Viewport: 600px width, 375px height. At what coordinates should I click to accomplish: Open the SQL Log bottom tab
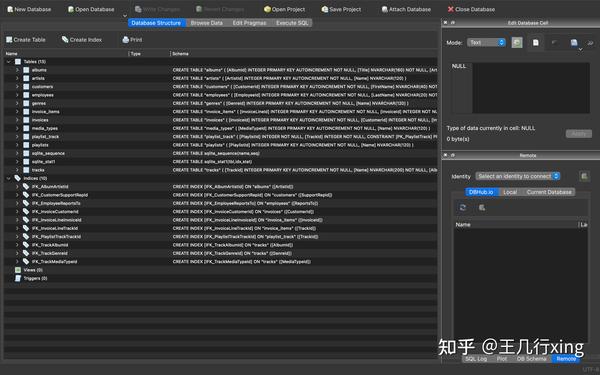click(x=476, y=359)
